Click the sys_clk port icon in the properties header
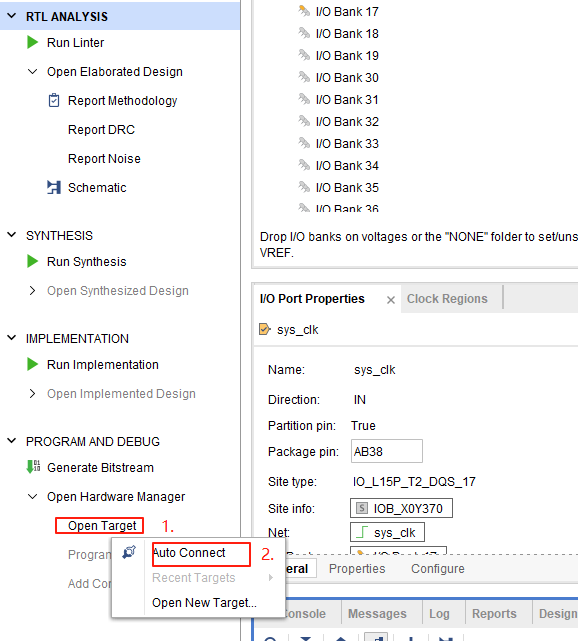Image resolution: width=578 pixels, height=641 pixels. coord(265,329)
